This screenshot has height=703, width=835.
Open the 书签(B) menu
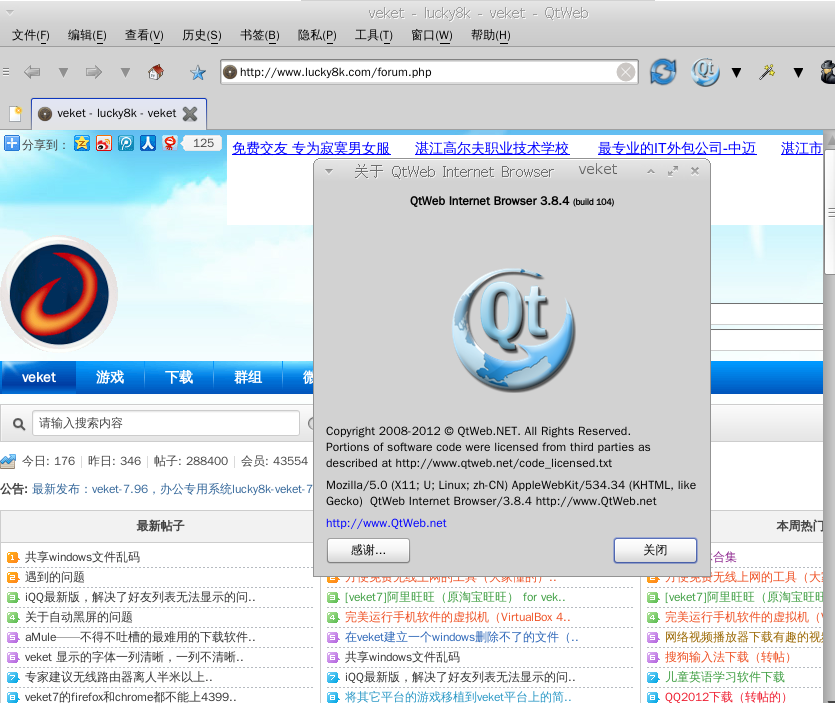260,35
